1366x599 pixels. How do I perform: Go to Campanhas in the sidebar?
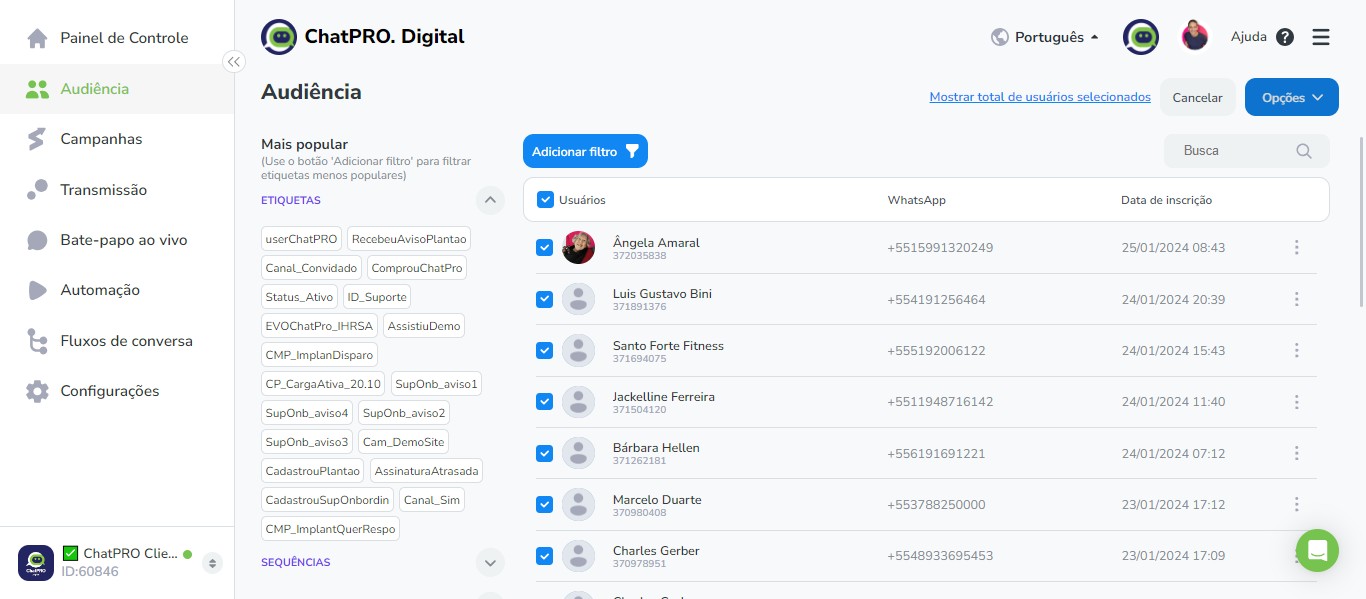point(117,139)
